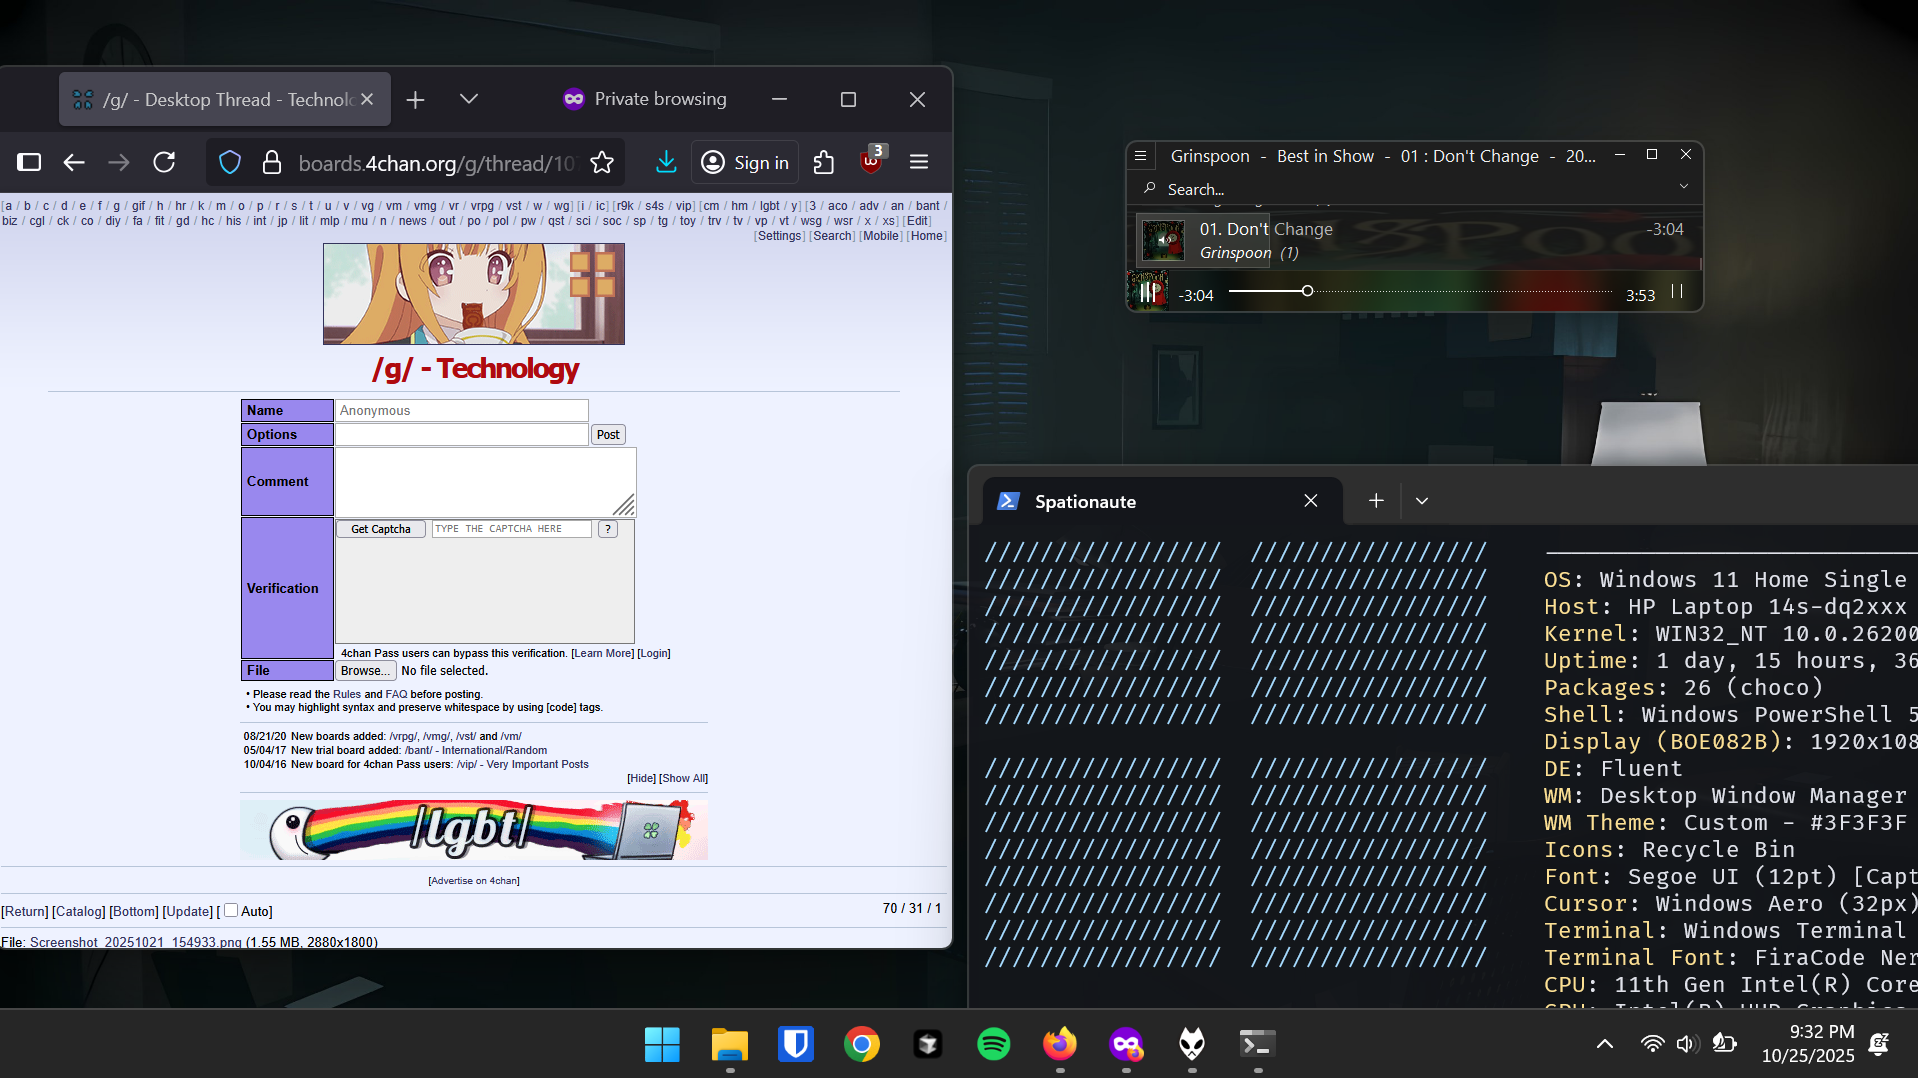Open the Rules link
Viewport: 1918px width, 1078px height.
347,694
